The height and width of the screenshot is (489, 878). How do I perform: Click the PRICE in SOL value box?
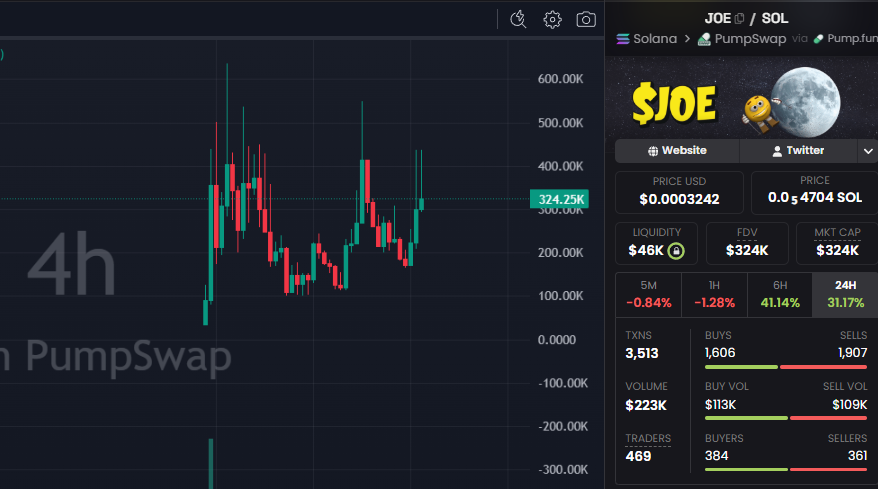click(814, 193)
